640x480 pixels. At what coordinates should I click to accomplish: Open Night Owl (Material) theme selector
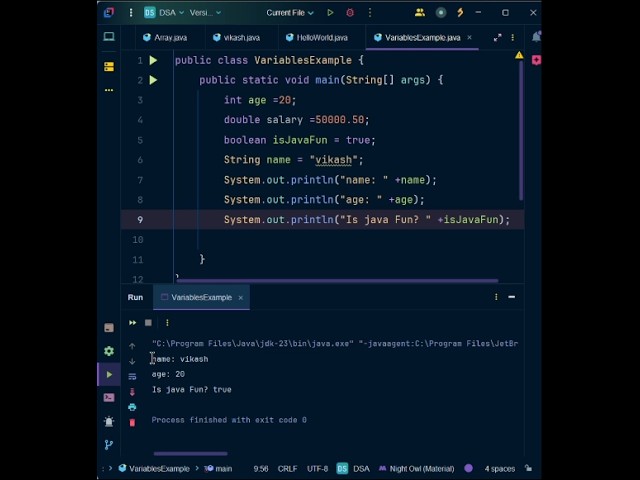(x=417, y=469)
